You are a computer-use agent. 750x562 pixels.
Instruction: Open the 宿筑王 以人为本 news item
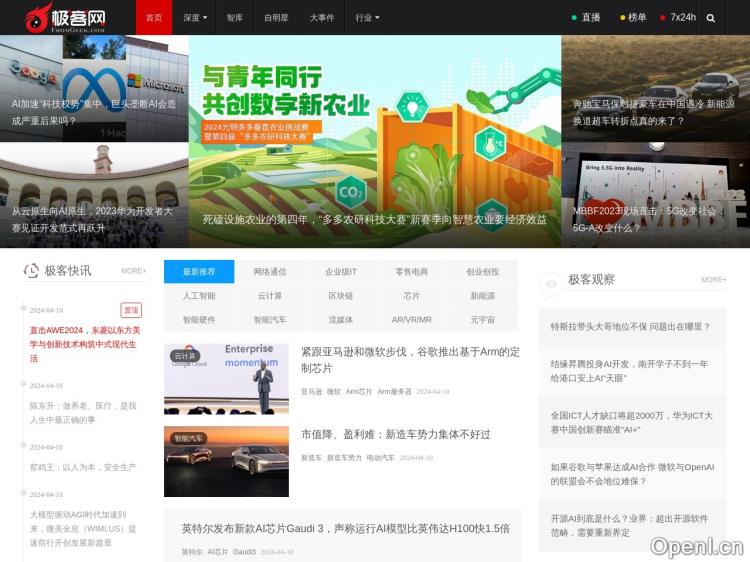(x=83, y=467)
